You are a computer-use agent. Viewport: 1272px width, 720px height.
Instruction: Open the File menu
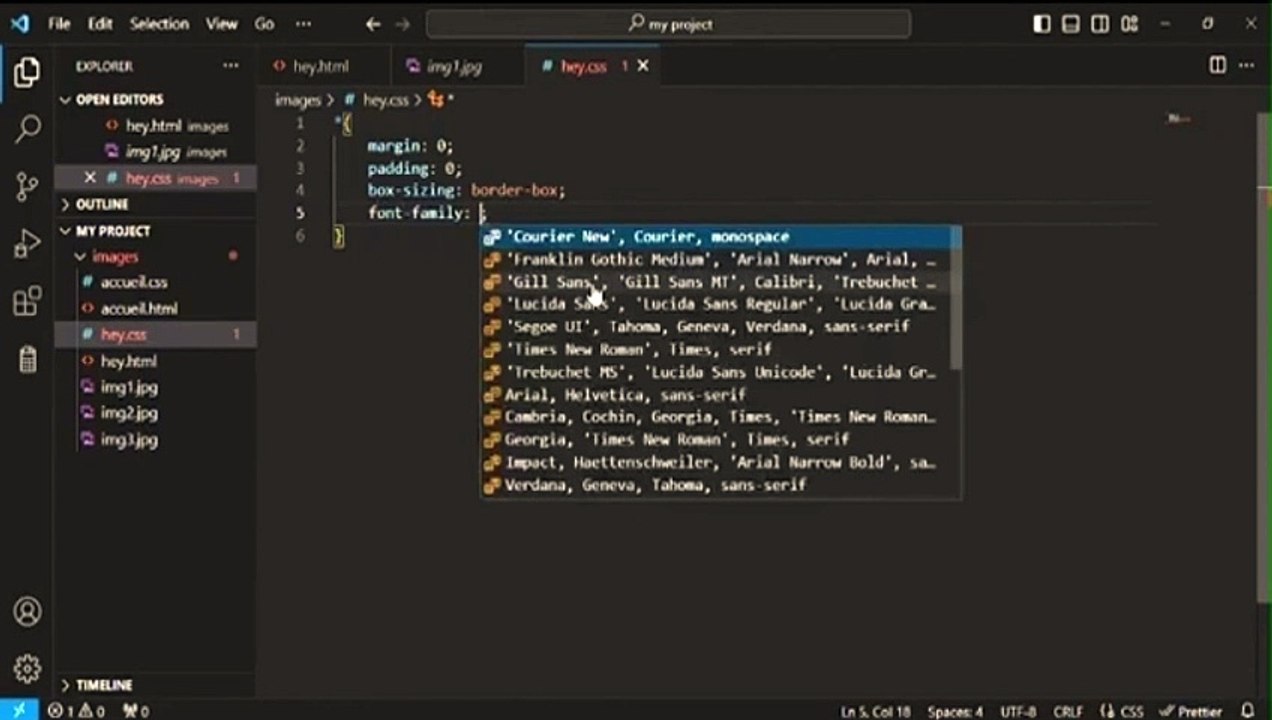coord(59,24)
